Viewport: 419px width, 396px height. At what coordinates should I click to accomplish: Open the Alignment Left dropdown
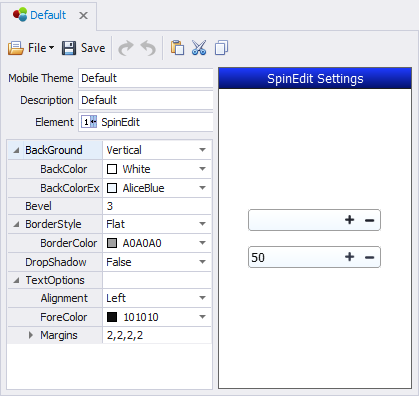pos(202,298)
